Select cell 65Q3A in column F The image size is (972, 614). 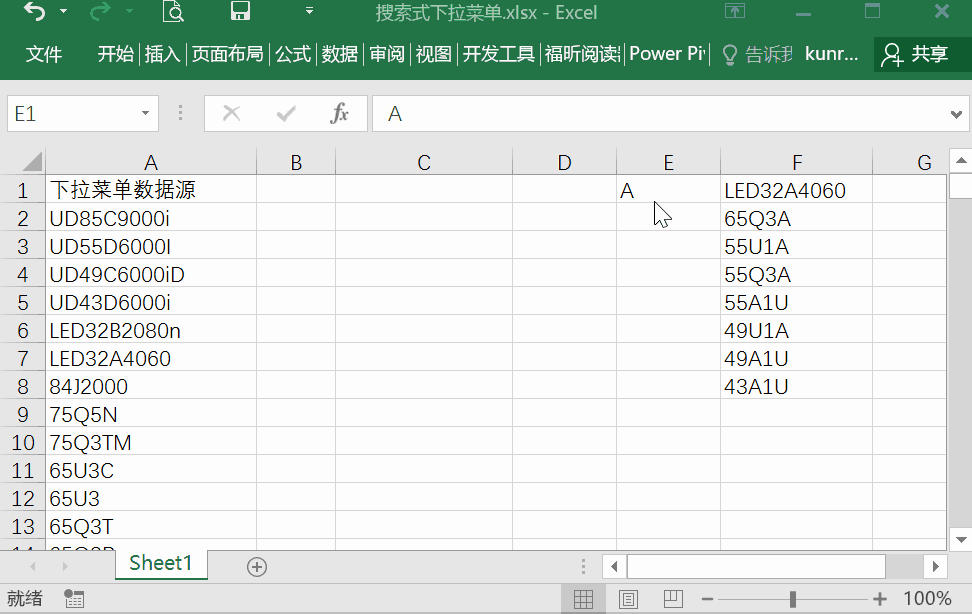coord(797,218)
